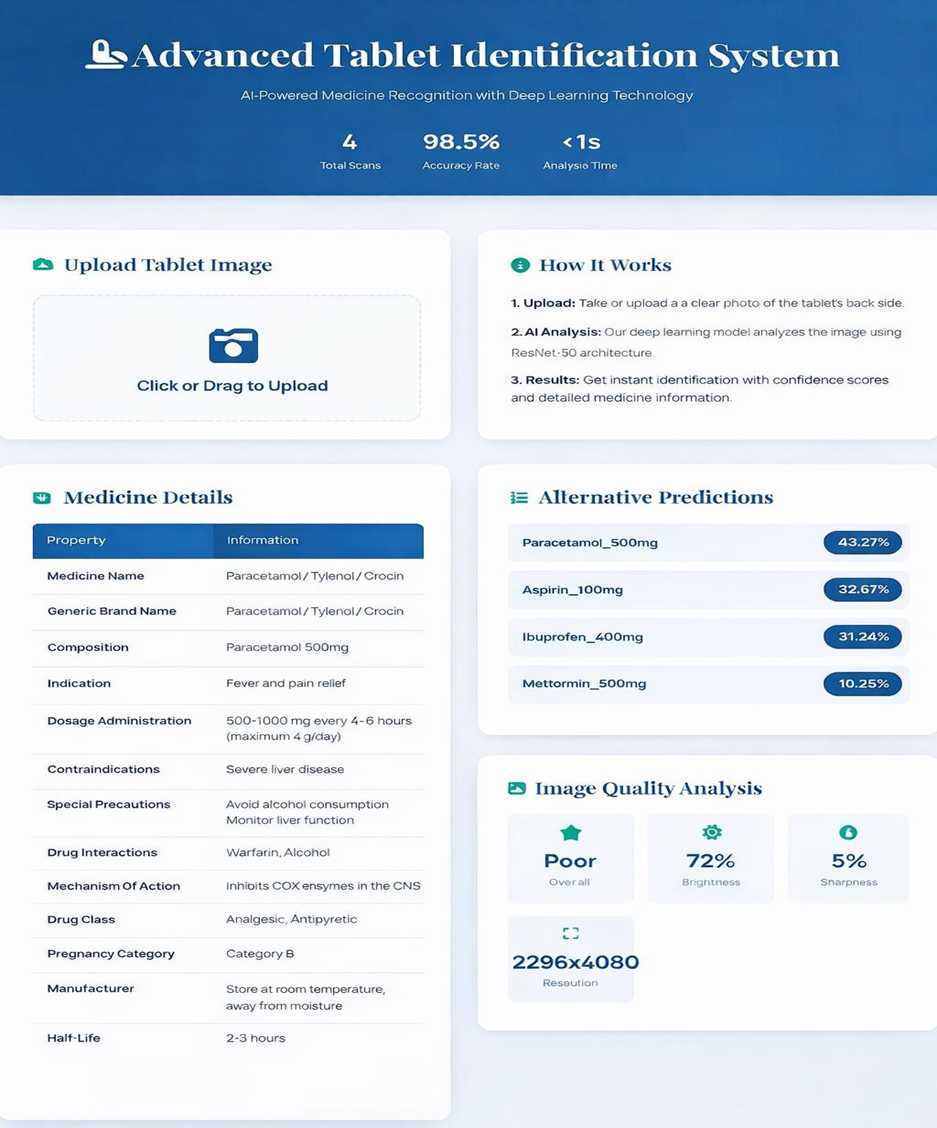Click the 2296x4080 resolution card

coord(570,960)
